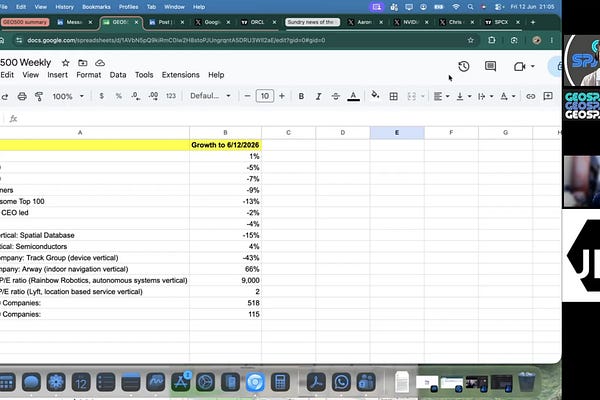Select cell showing 66%

(x=225, y=269)
